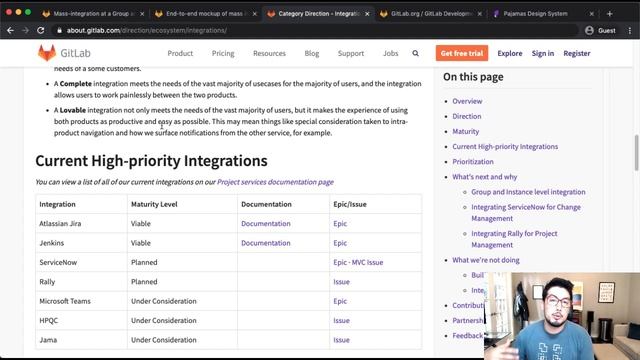The image size is (640, 360).
Task: Select the ServiceNow table cell
Action: (81, 262)
